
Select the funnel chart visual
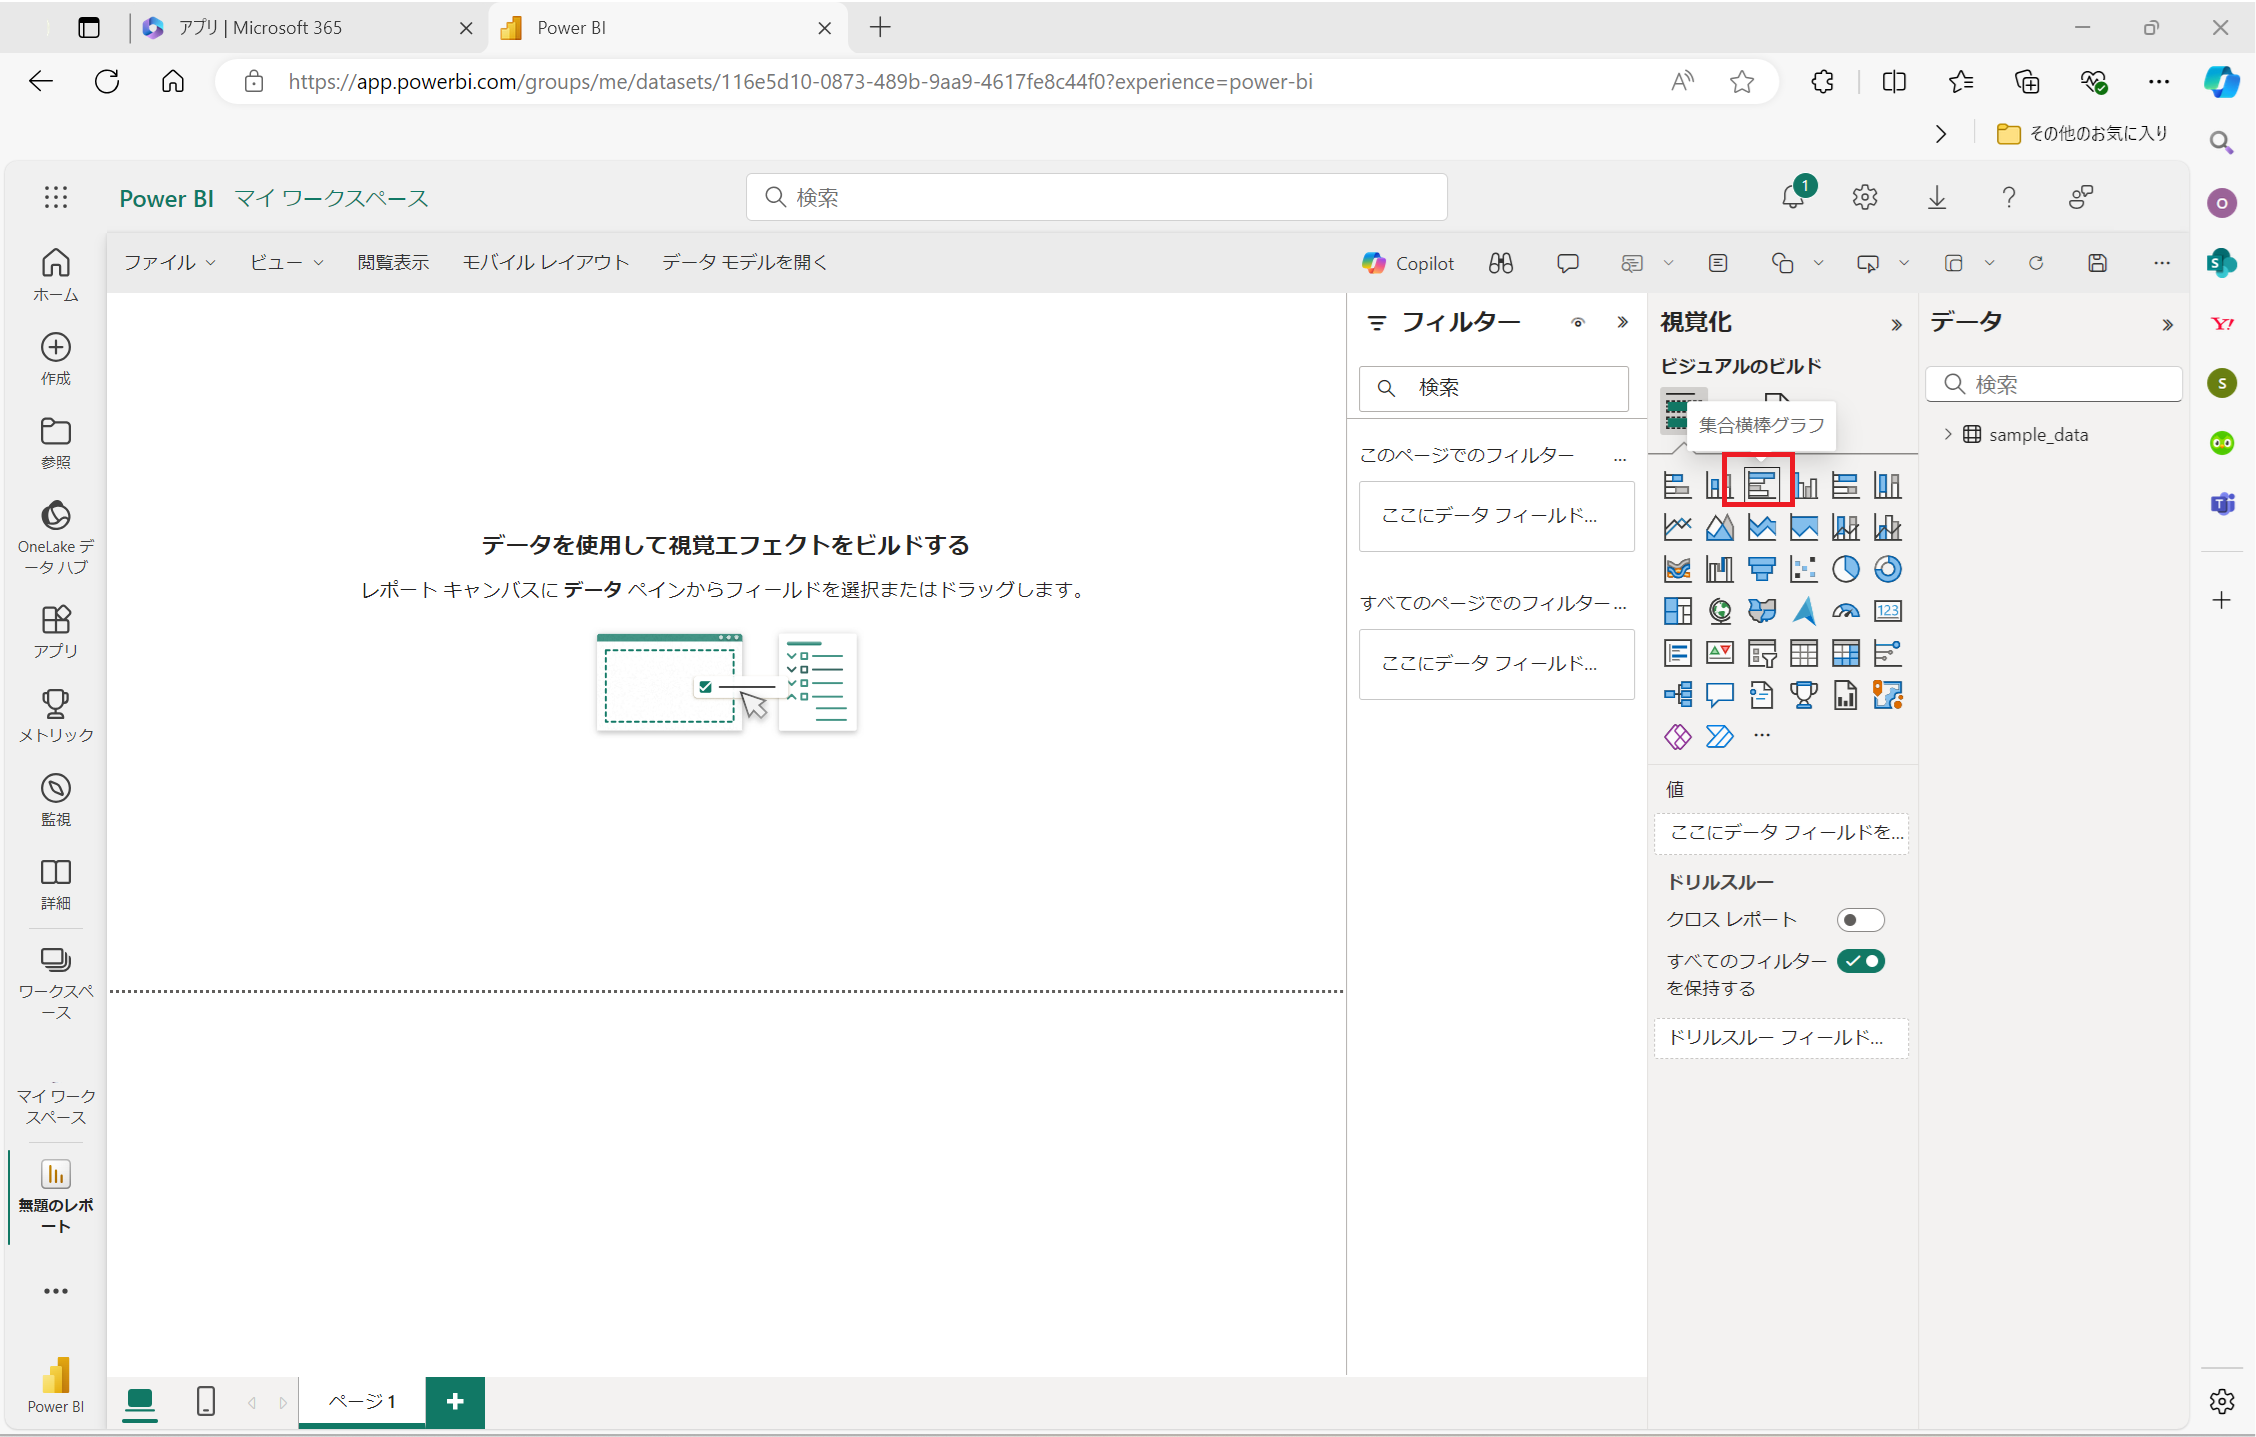click(x=1761, y=569)
